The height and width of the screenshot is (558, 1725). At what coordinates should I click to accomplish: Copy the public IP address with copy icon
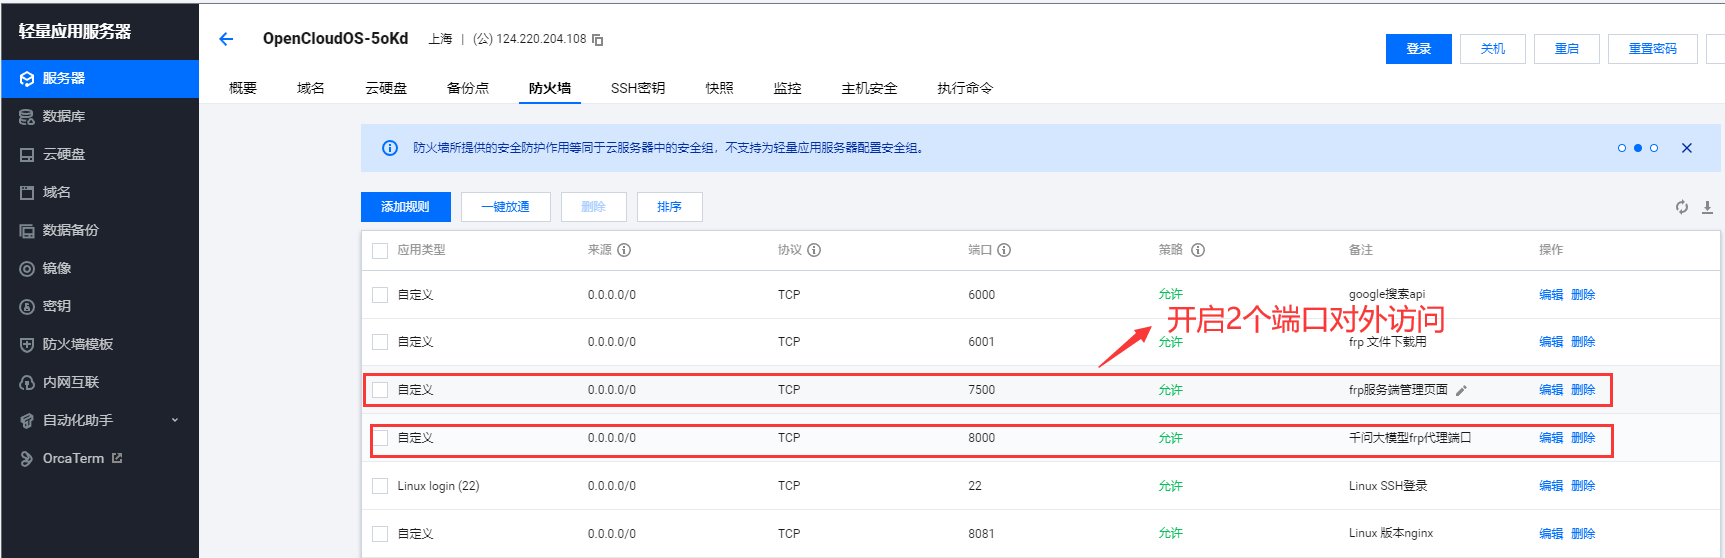coord(598,40)
